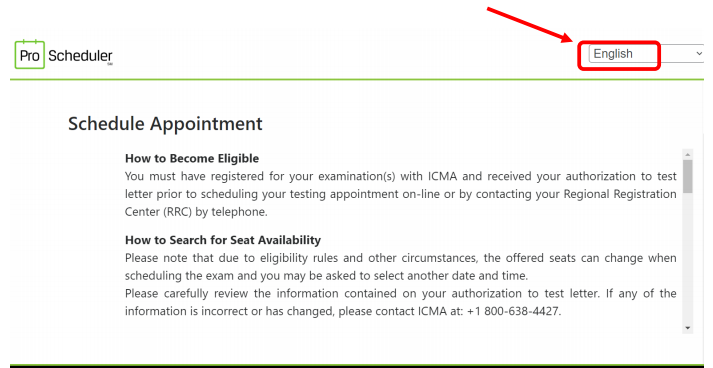Viewport: 713px width, 368px height.
Task: Click the scrollbar down arrow in instructions panel
Action: (x=687, y=328)
